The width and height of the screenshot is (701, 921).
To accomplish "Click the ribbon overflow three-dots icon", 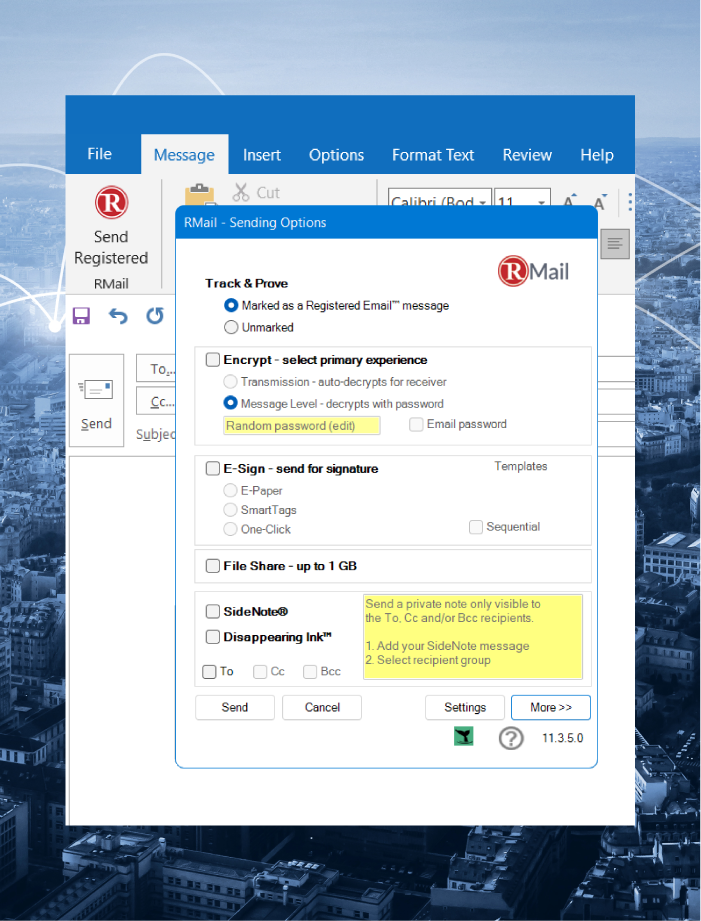I will point(630,201).
